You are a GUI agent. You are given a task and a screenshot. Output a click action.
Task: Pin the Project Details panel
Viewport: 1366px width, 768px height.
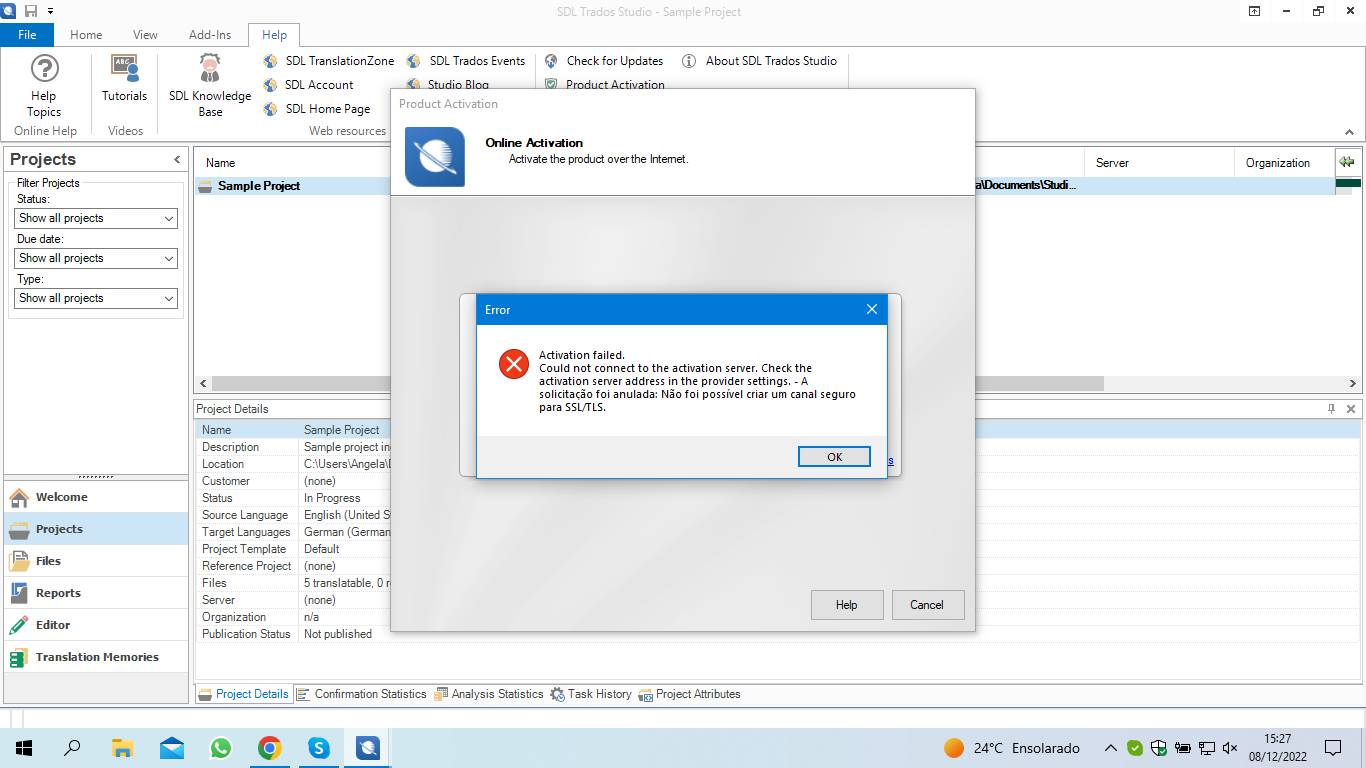[x=1330, y=408]
